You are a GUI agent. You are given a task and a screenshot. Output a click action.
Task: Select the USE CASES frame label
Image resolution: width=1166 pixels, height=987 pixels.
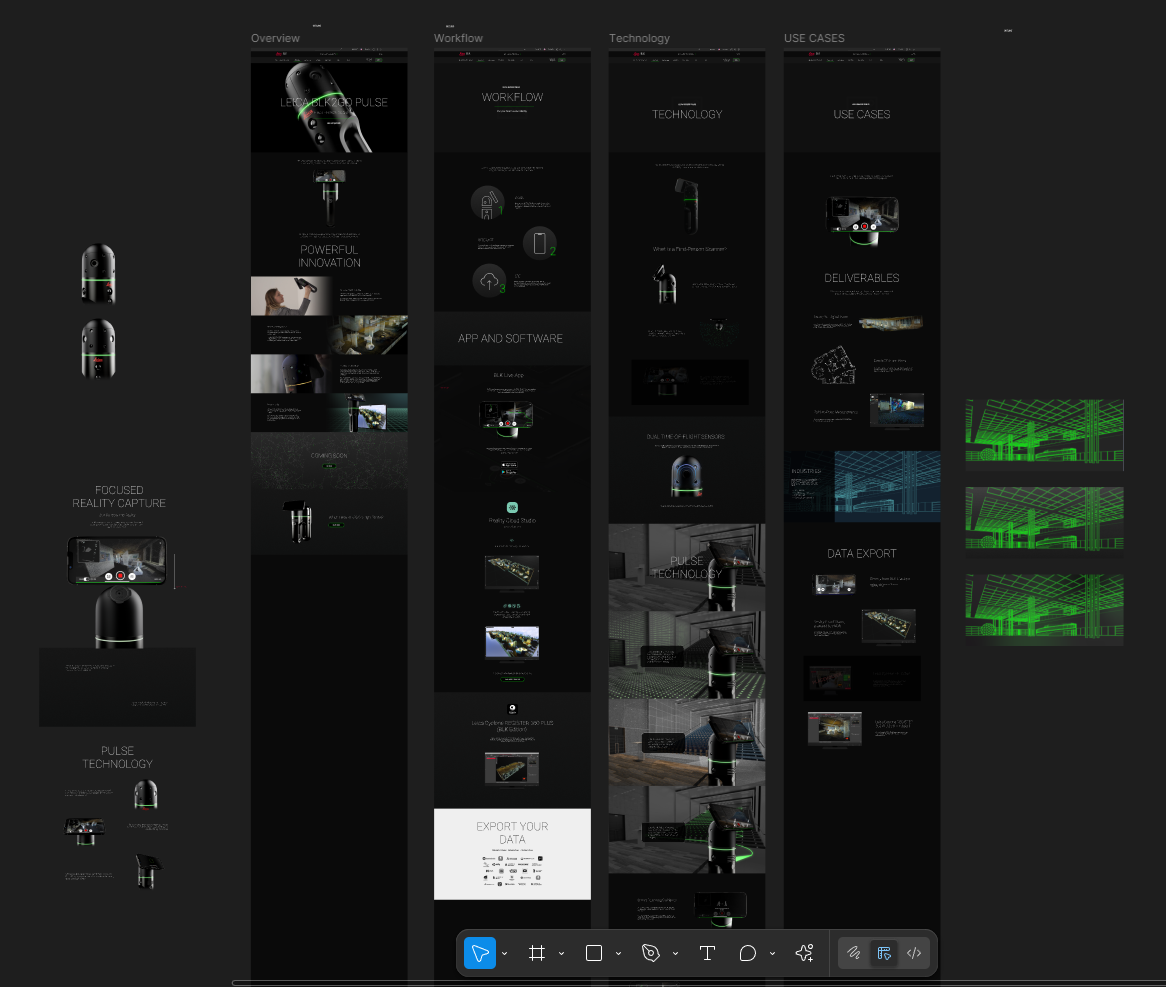[814, 38]
